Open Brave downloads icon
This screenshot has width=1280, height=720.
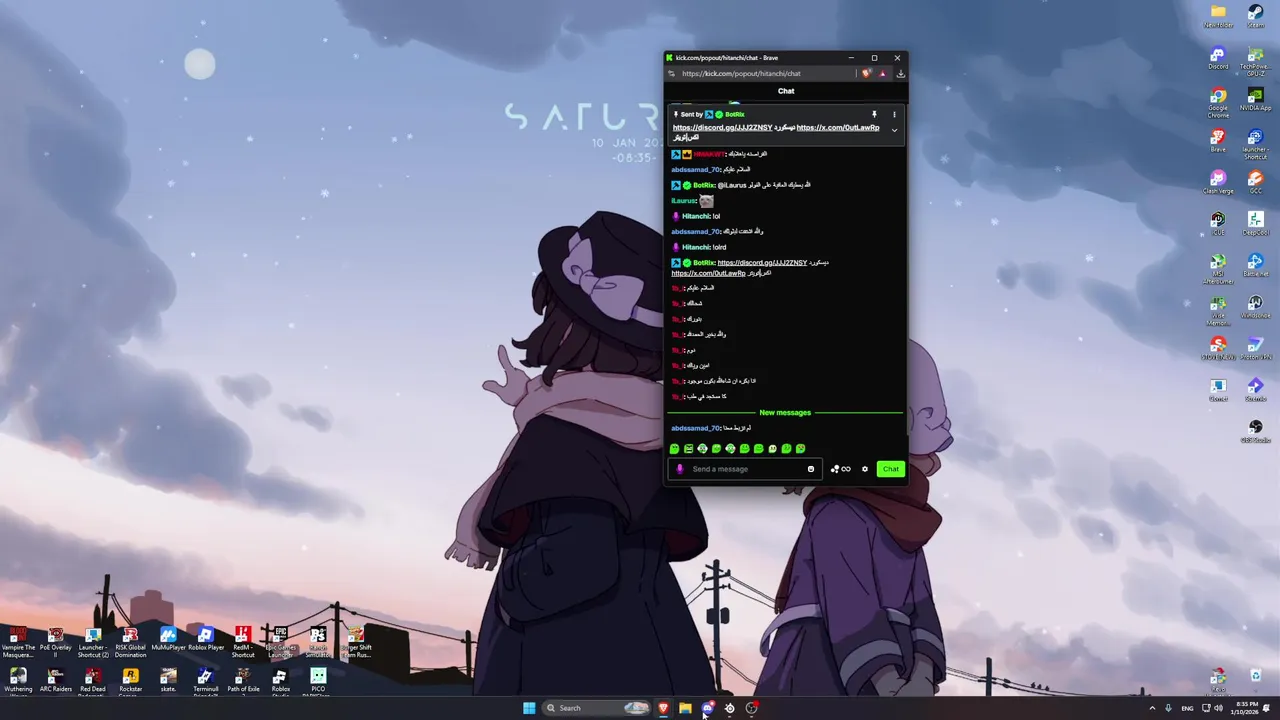click(900, 73)
